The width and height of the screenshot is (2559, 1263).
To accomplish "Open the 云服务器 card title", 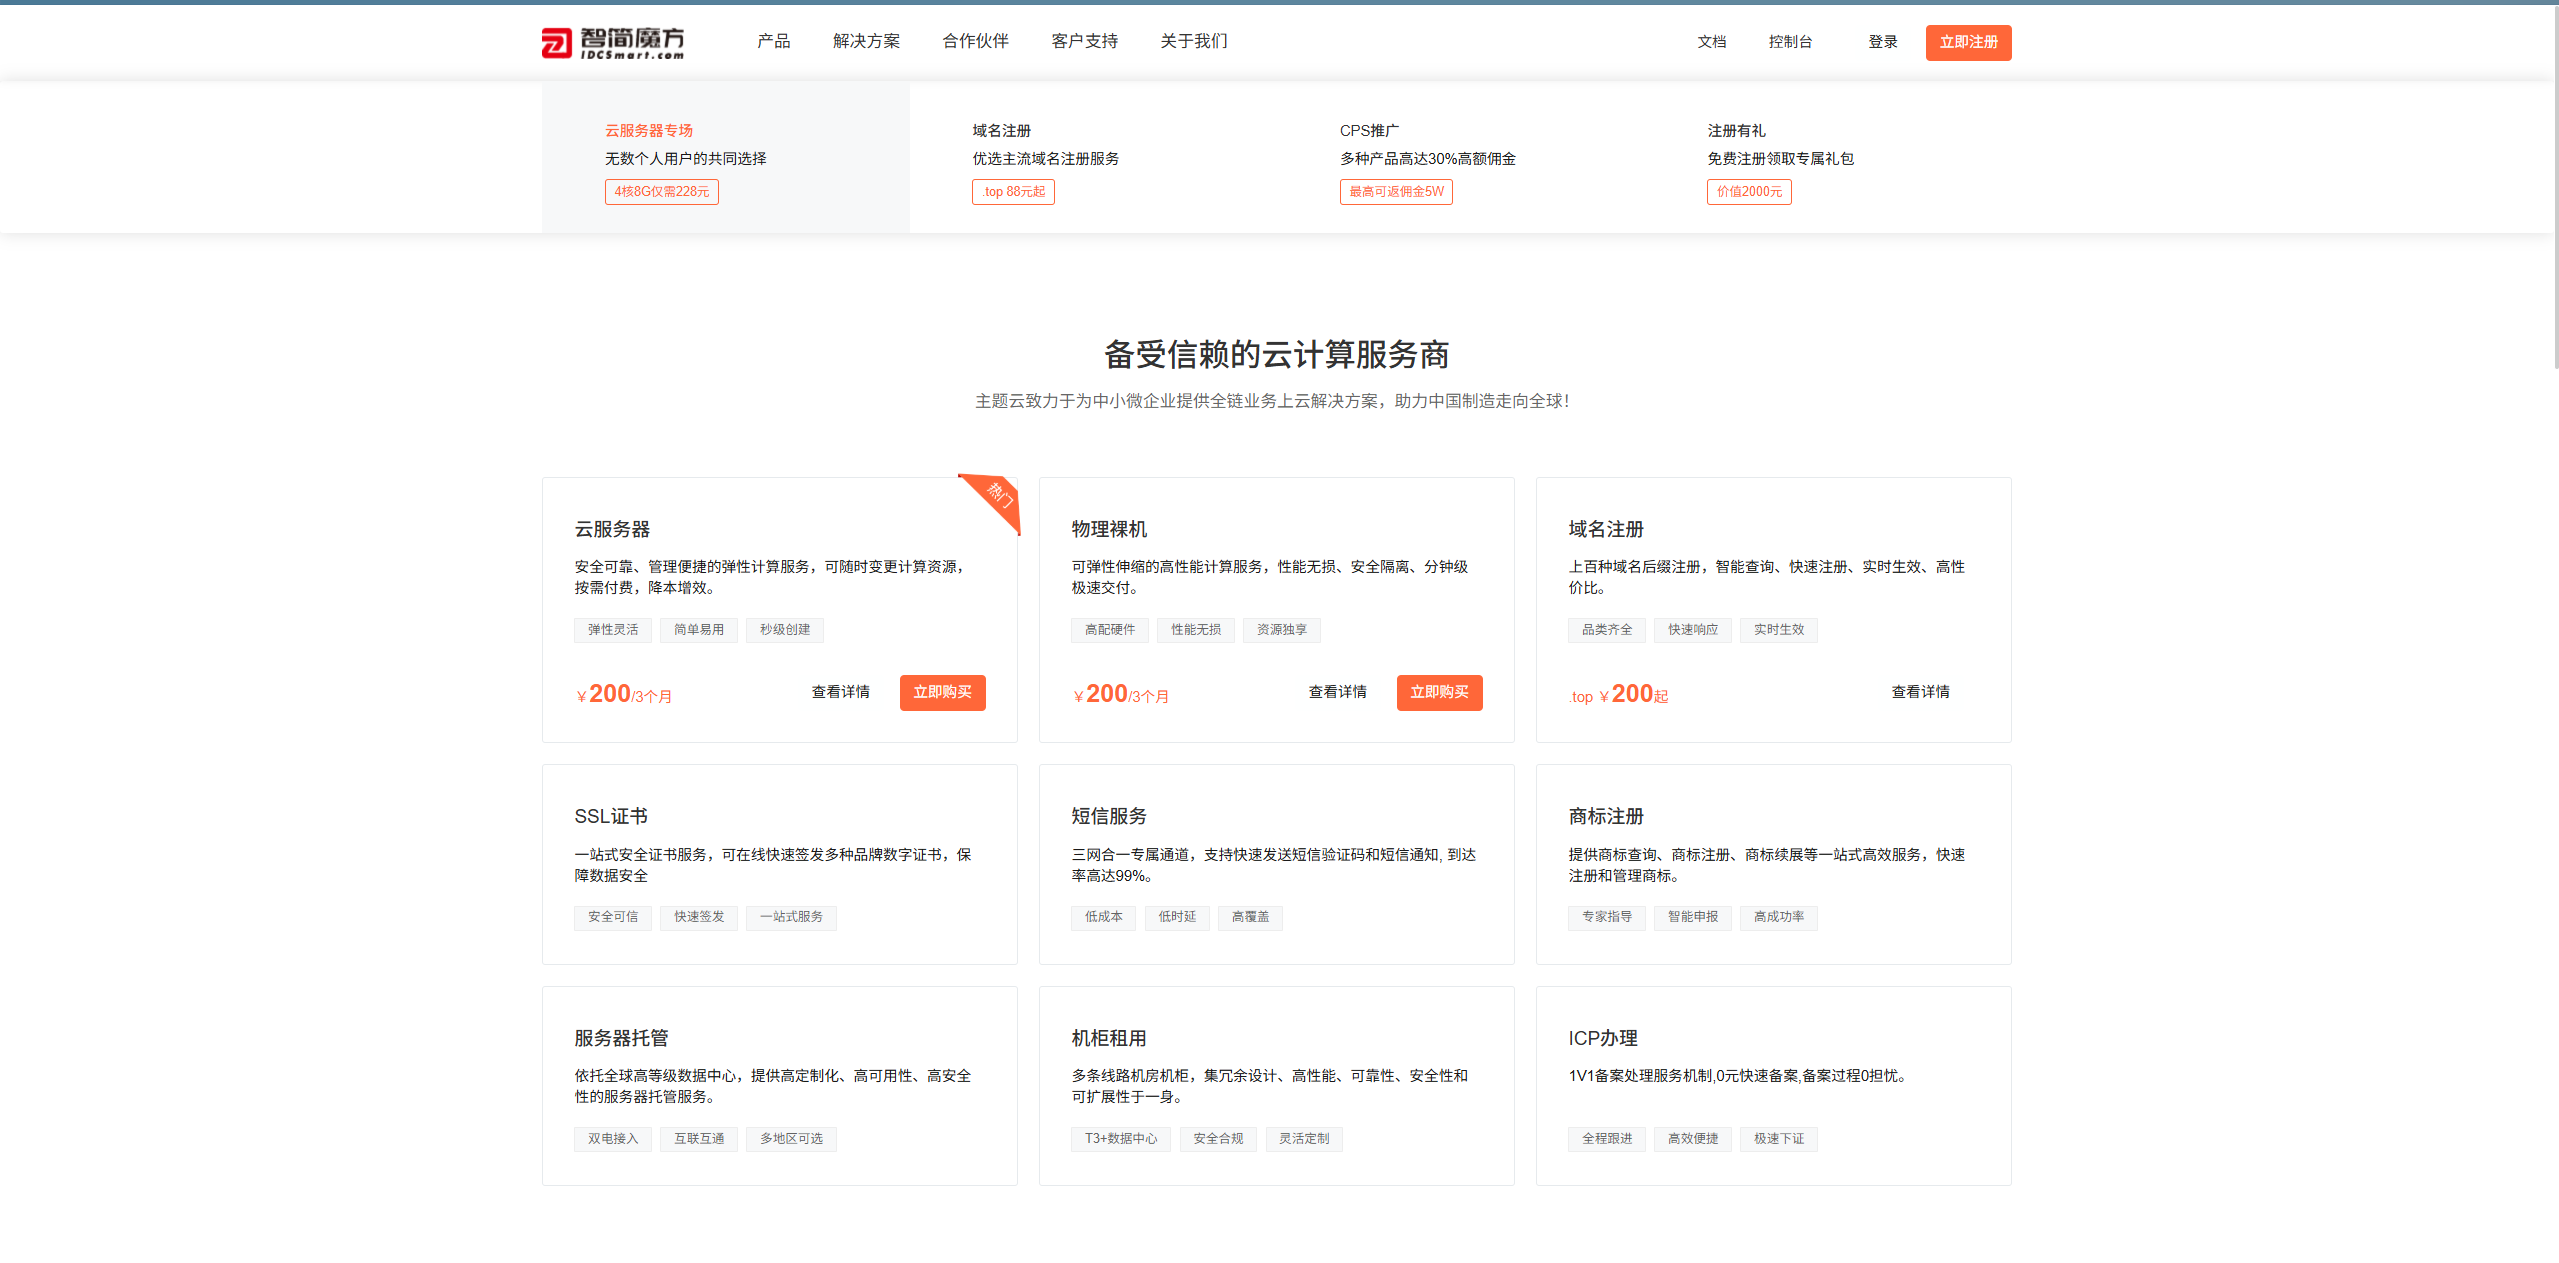I will click(612, 529).
